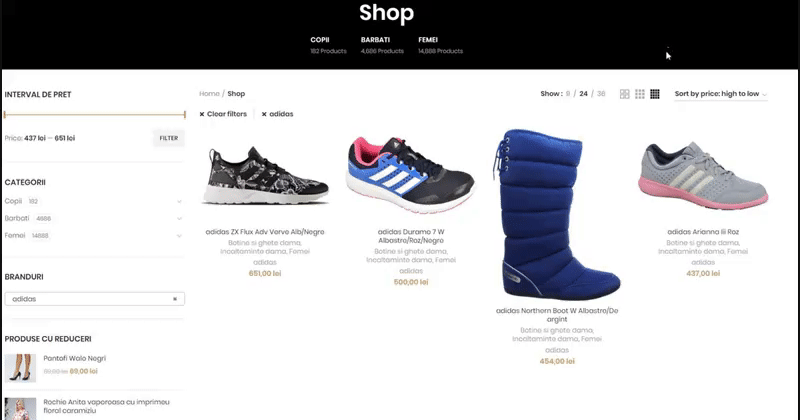This screenshot has height=420, width=800.
Task: Expand the Barbati category
Action: (x=179, y=218)
